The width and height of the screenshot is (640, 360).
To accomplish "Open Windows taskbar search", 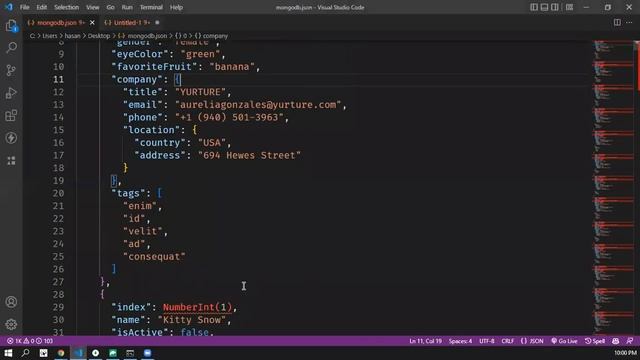I will [25, 353].
